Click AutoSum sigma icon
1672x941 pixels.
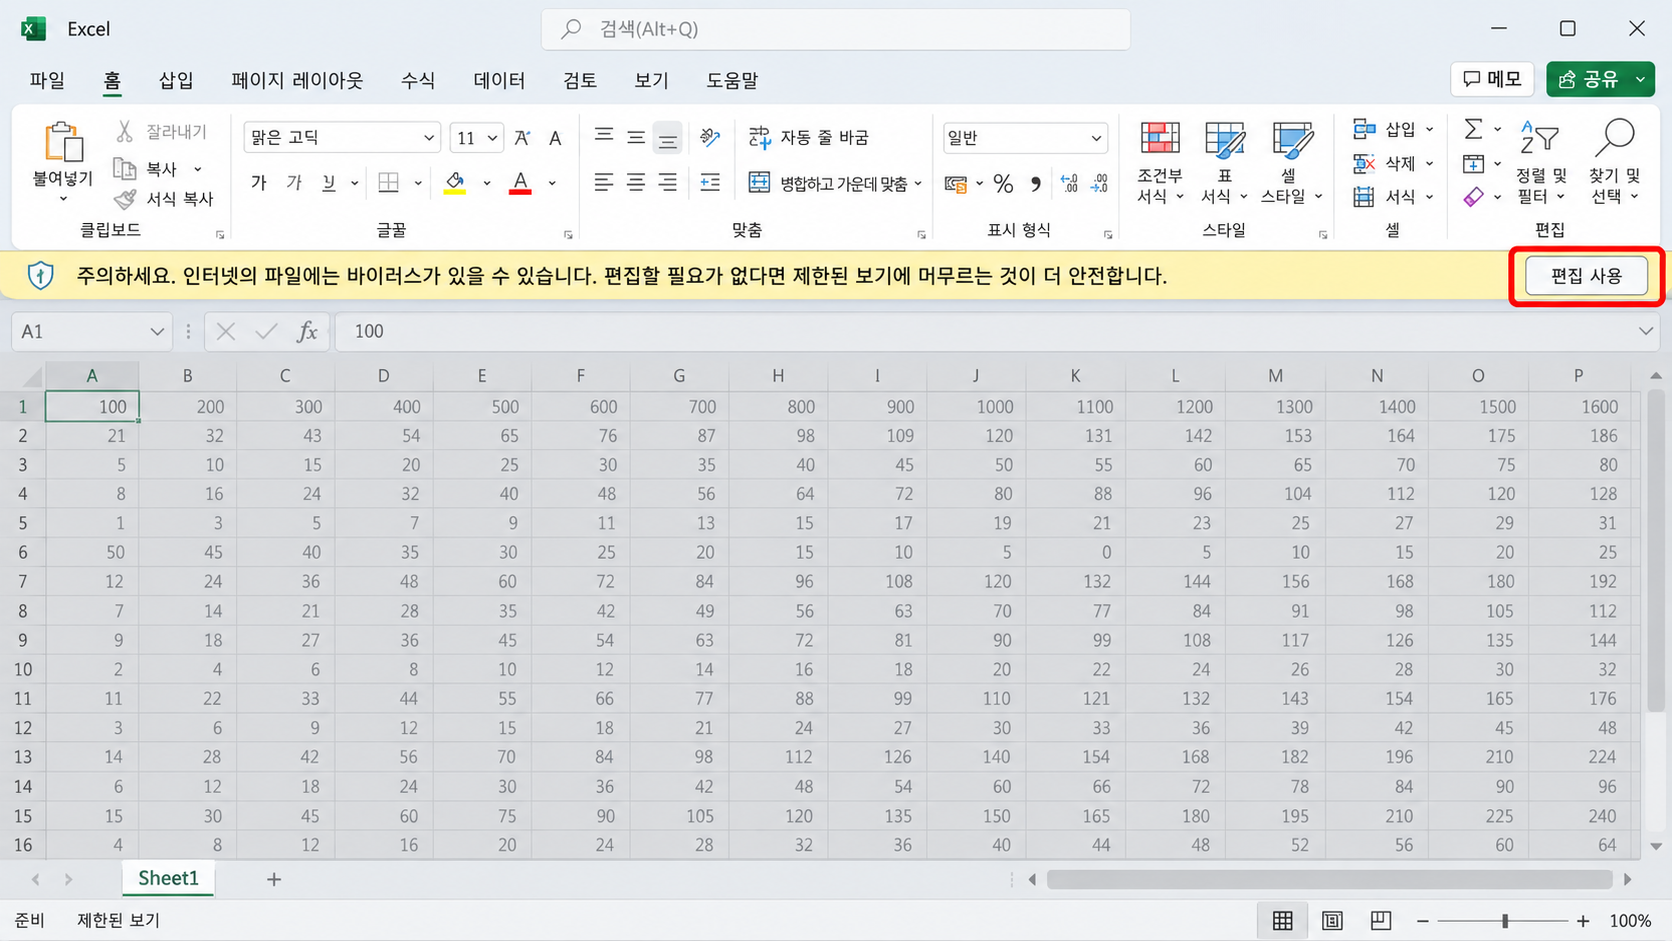[1473, 129]
